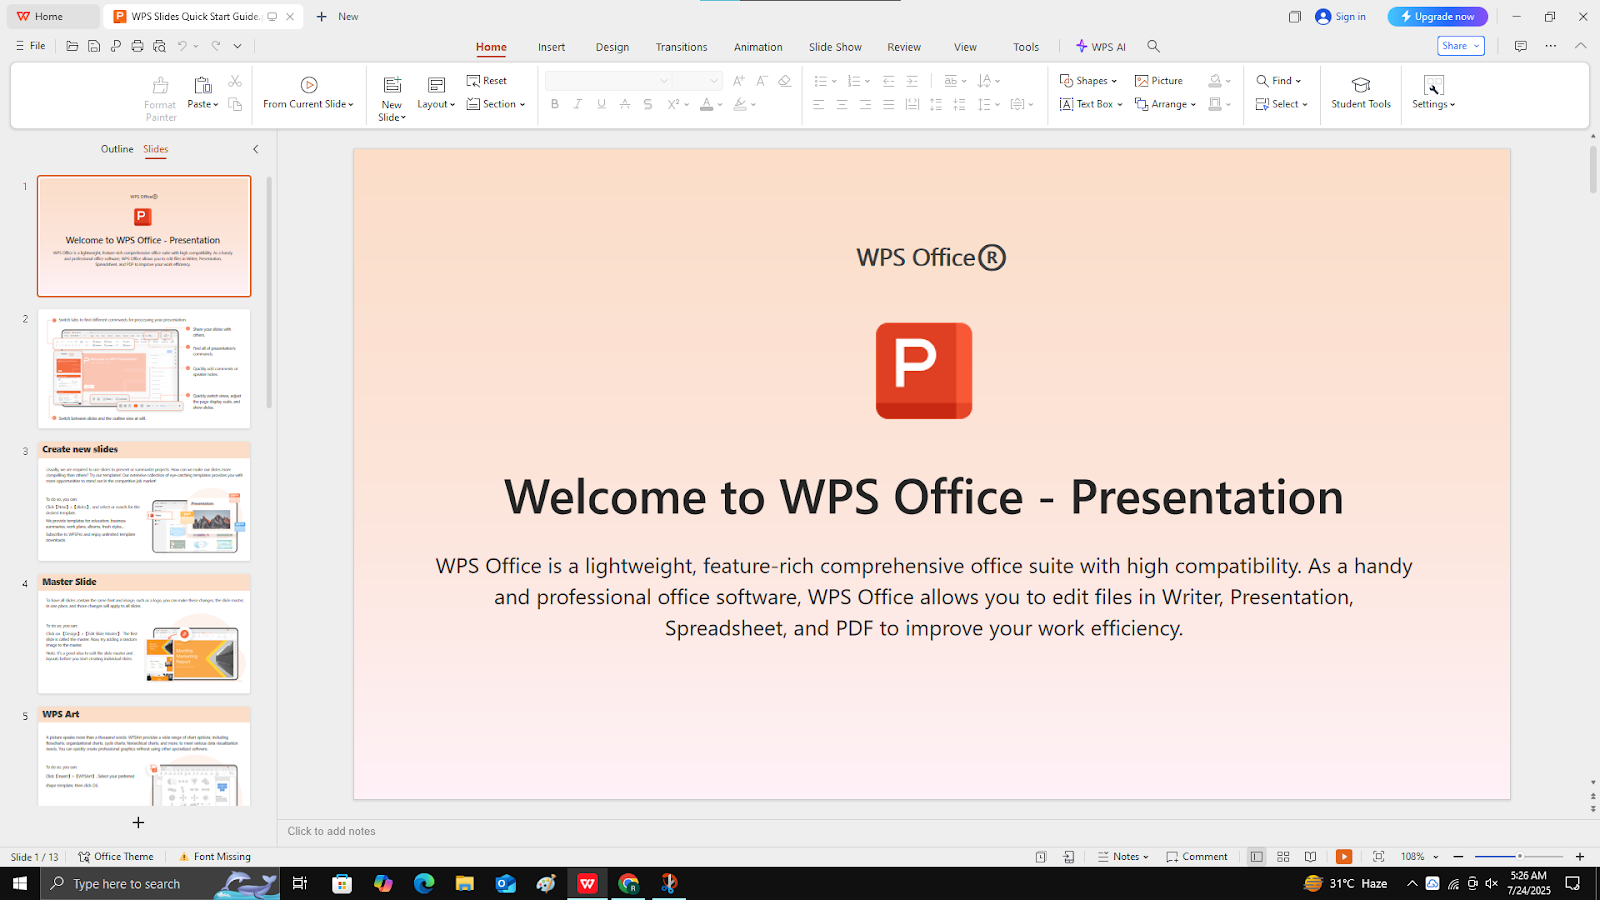
Task: Select Center text alignment
Action: pyautogui.click(x=841, y=104)
